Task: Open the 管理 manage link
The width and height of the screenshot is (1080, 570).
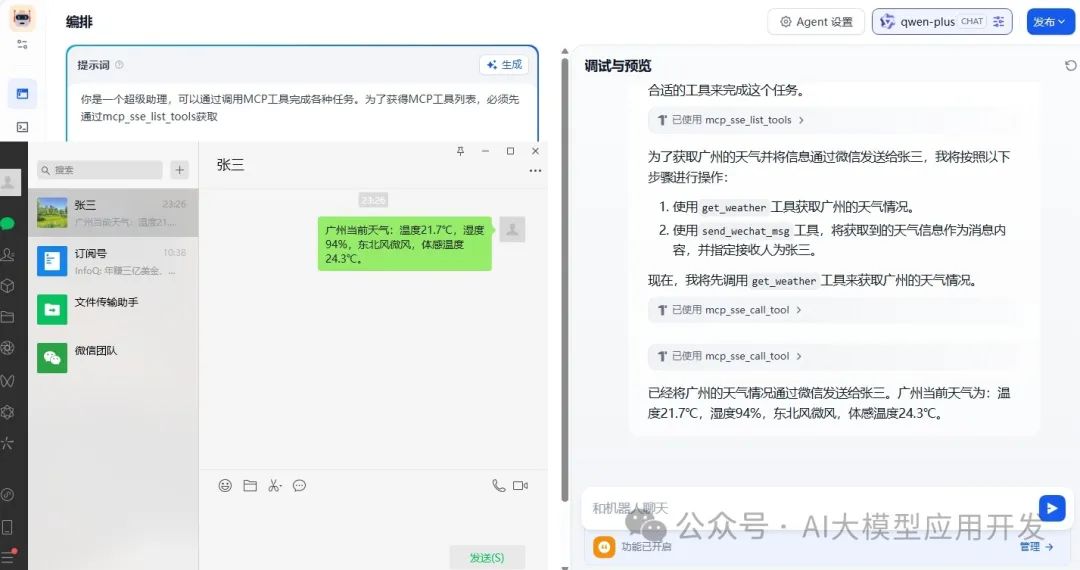Action: tap(1037, 547)
